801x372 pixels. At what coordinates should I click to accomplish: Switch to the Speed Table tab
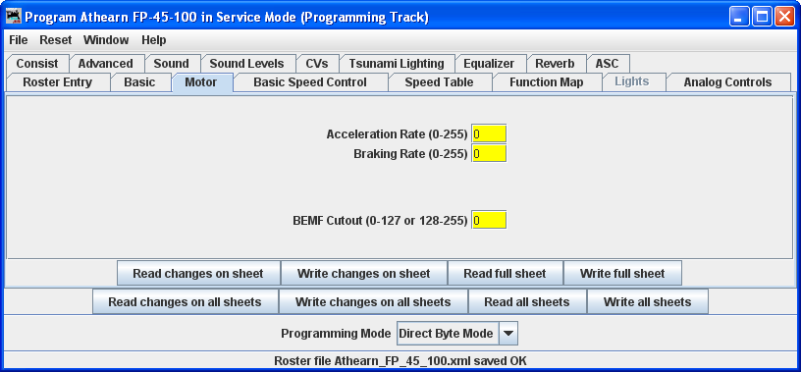pyautogui.click(x=439, y=82)
